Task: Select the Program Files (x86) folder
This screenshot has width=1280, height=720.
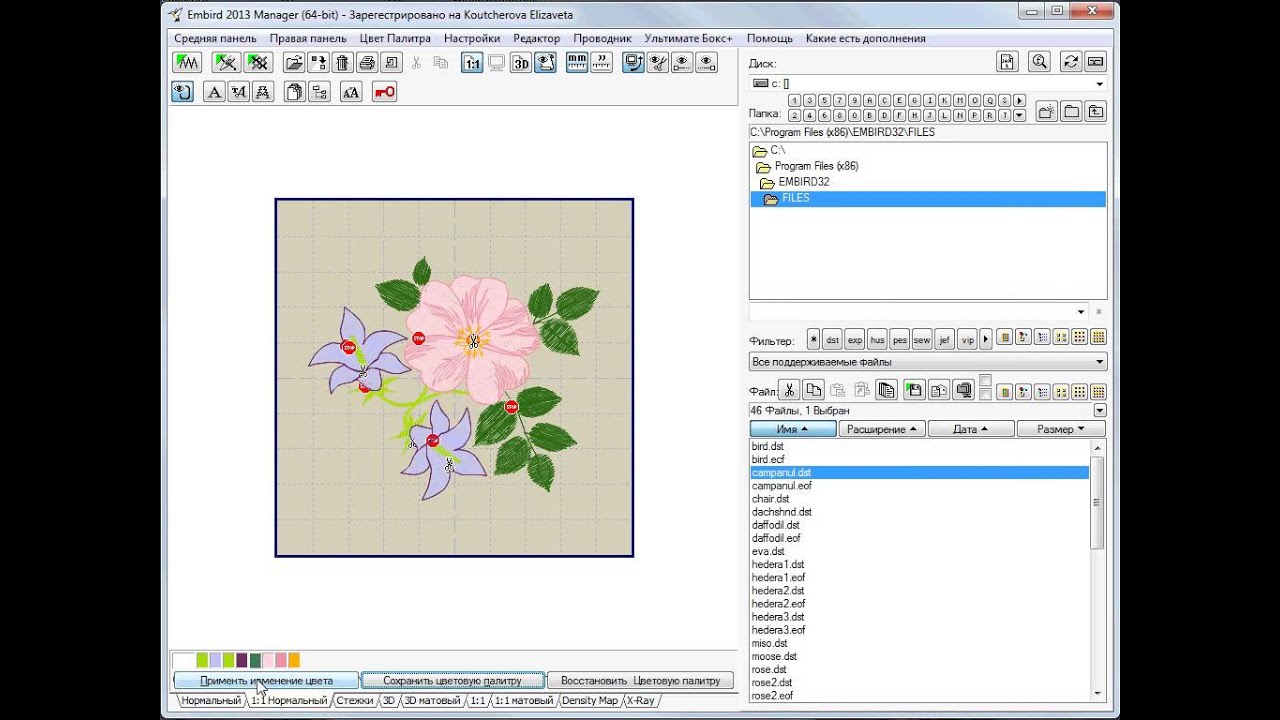Action: click(x=816, y=166)
